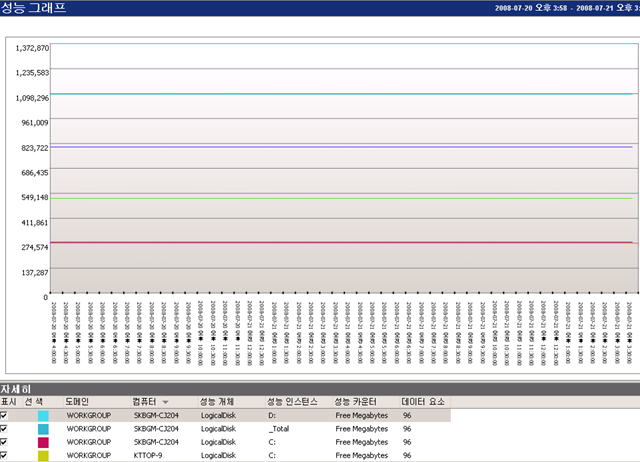The width and height of the screenshot is (640, 462).
Task: Select SKBGM-CJ204 in the D: row
Action: point(156,415)
